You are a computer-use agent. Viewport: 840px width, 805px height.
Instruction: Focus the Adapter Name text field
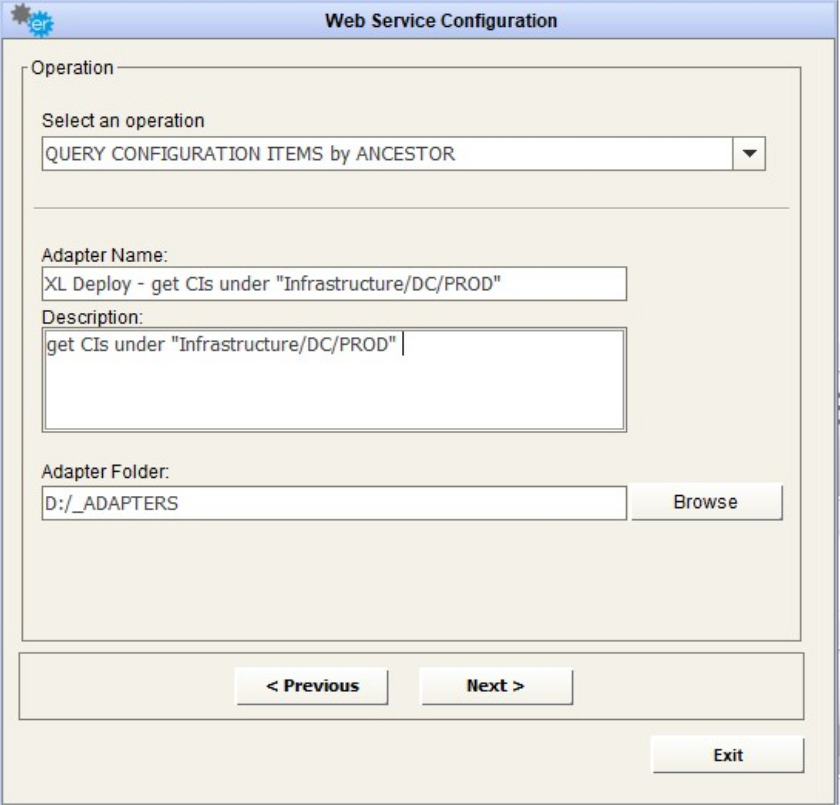[334, 284]
